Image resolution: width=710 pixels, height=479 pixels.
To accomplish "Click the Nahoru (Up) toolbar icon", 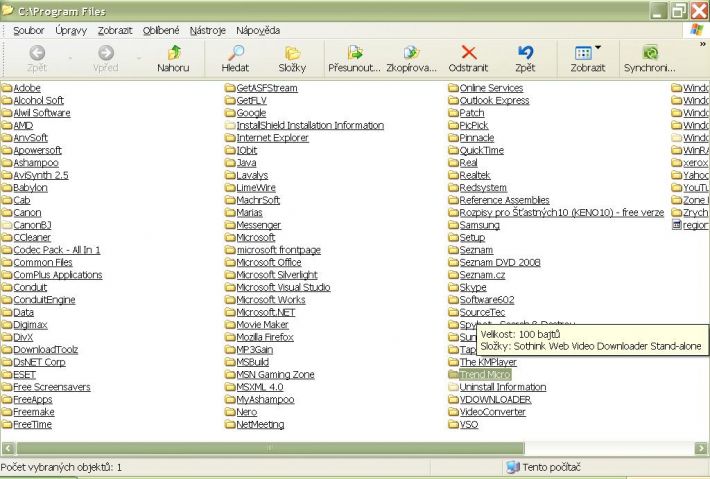I will click(174, 53).
